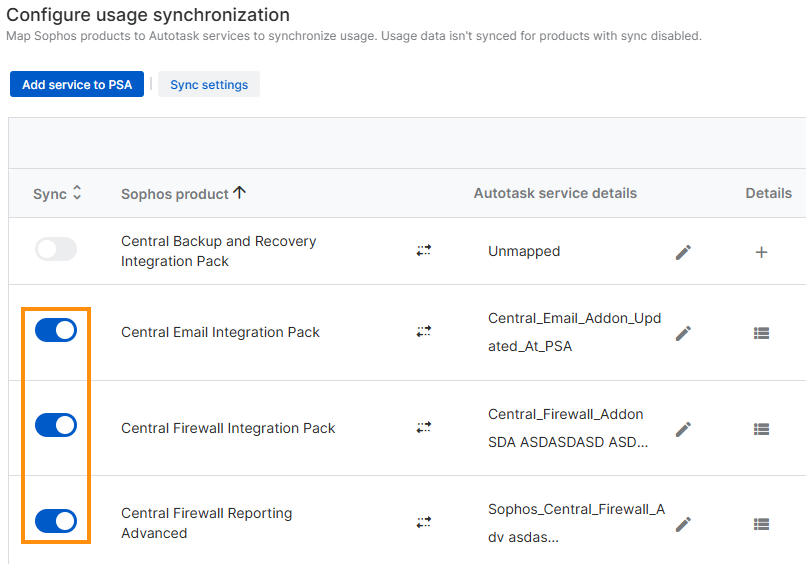Disable sync for Central Email Integration Pack
This screenshot has width=806, height=564.
(56, 330)
